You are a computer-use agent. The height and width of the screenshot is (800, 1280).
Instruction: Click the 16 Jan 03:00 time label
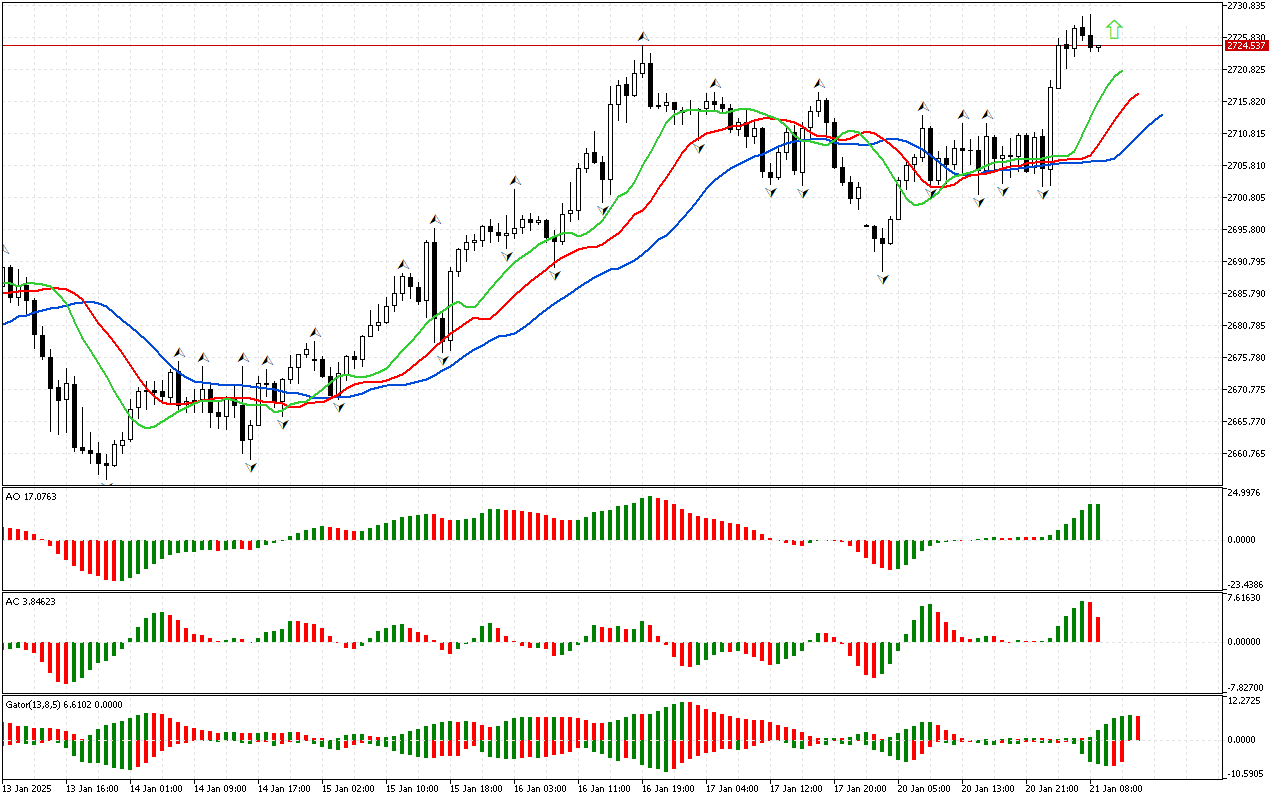[542, 789]
